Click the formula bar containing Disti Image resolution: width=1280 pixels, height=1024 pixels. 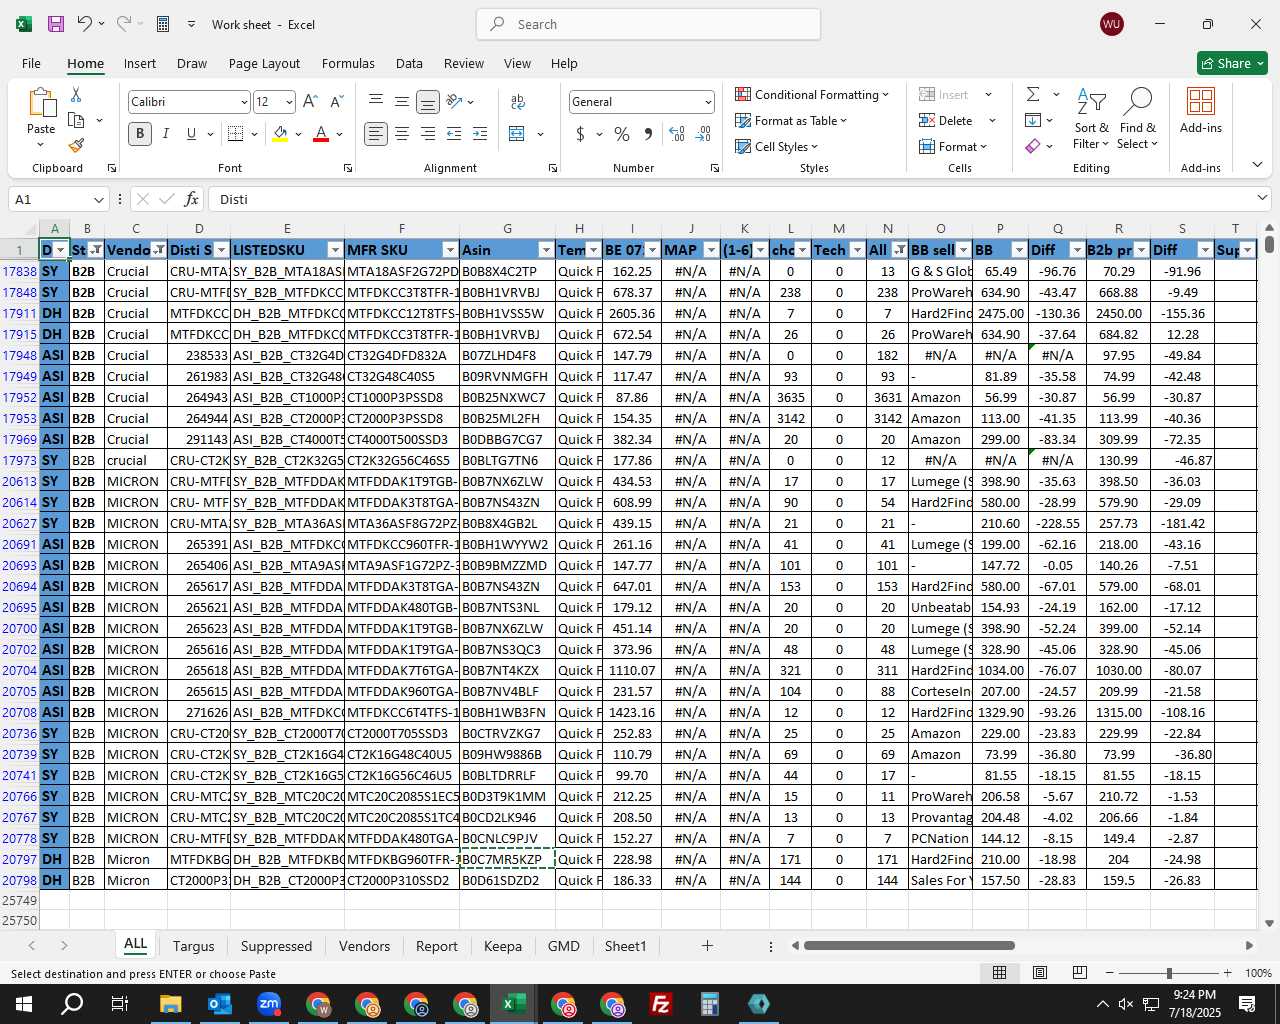coord(732,199)
